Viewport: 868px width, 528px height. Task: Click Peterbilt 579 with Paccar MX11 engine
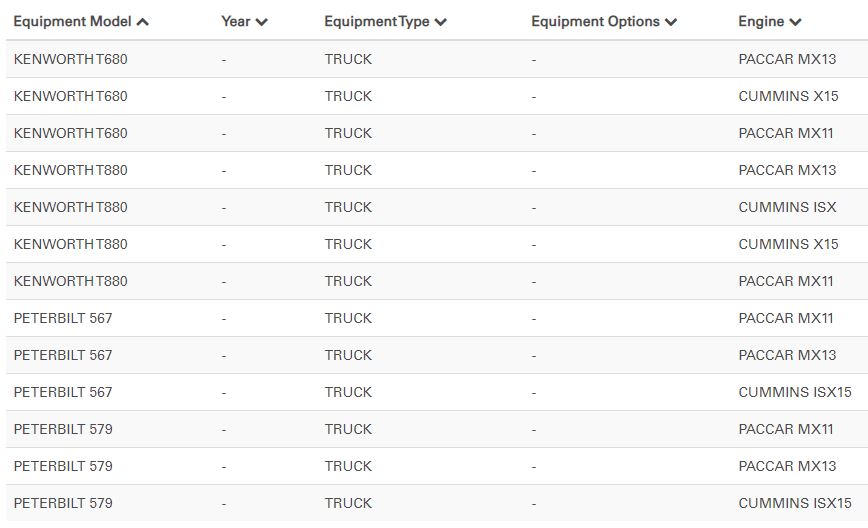pyautogui.click(x=63, y=429)
